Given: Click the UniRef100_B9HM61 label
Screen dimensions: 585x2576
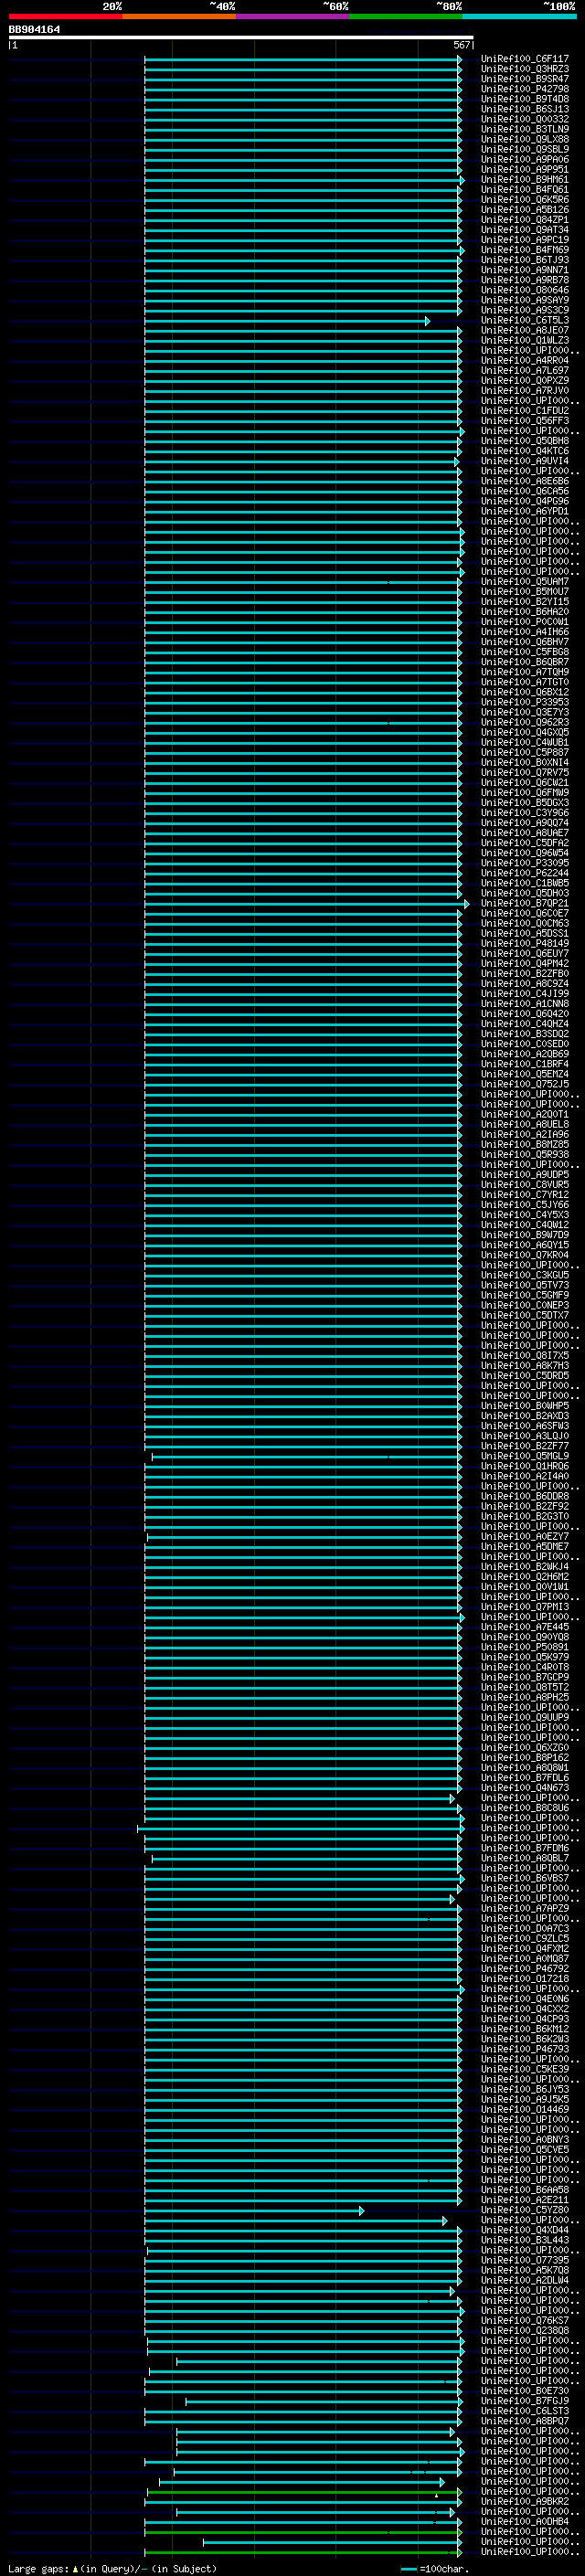Looking at the screenshot, I should (x=525, y=180).
